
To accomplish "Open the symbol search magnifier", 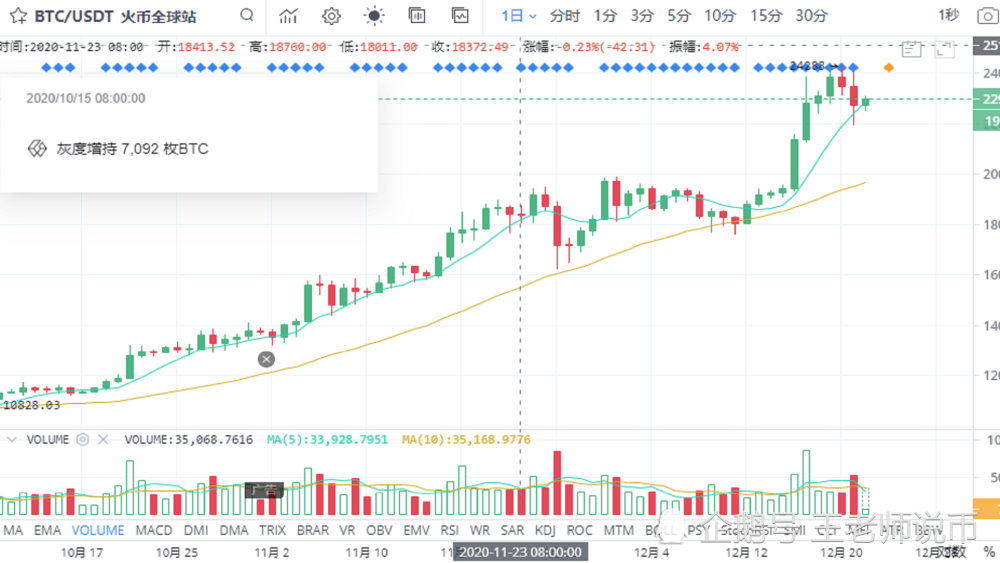I will [x=247, y=15].
